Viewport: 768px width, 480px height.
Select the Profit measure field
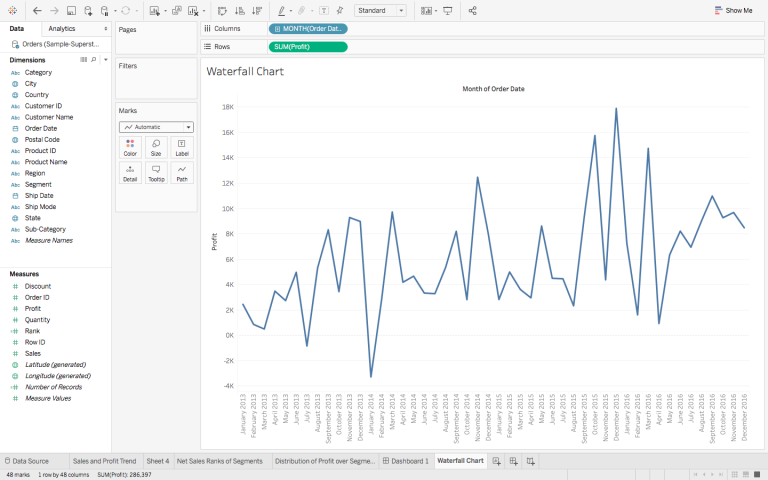[x=33, y=308]
